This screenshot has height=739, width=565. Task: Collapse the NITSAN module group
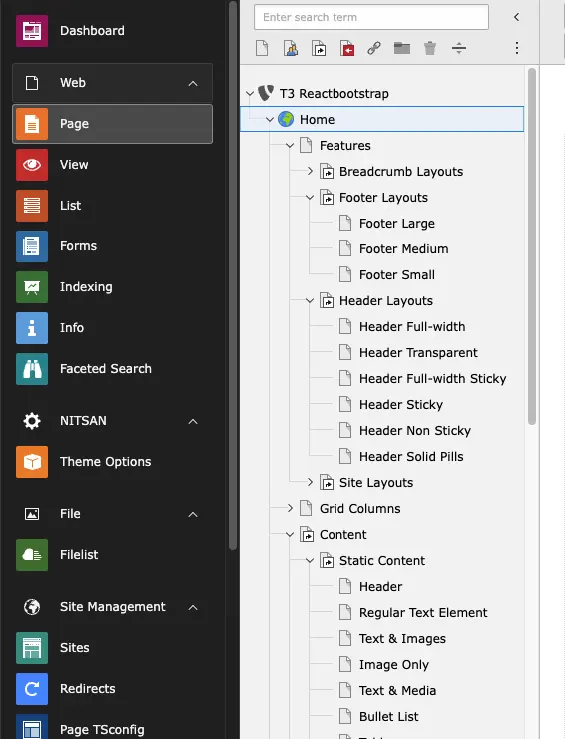(x=193, y=421)
